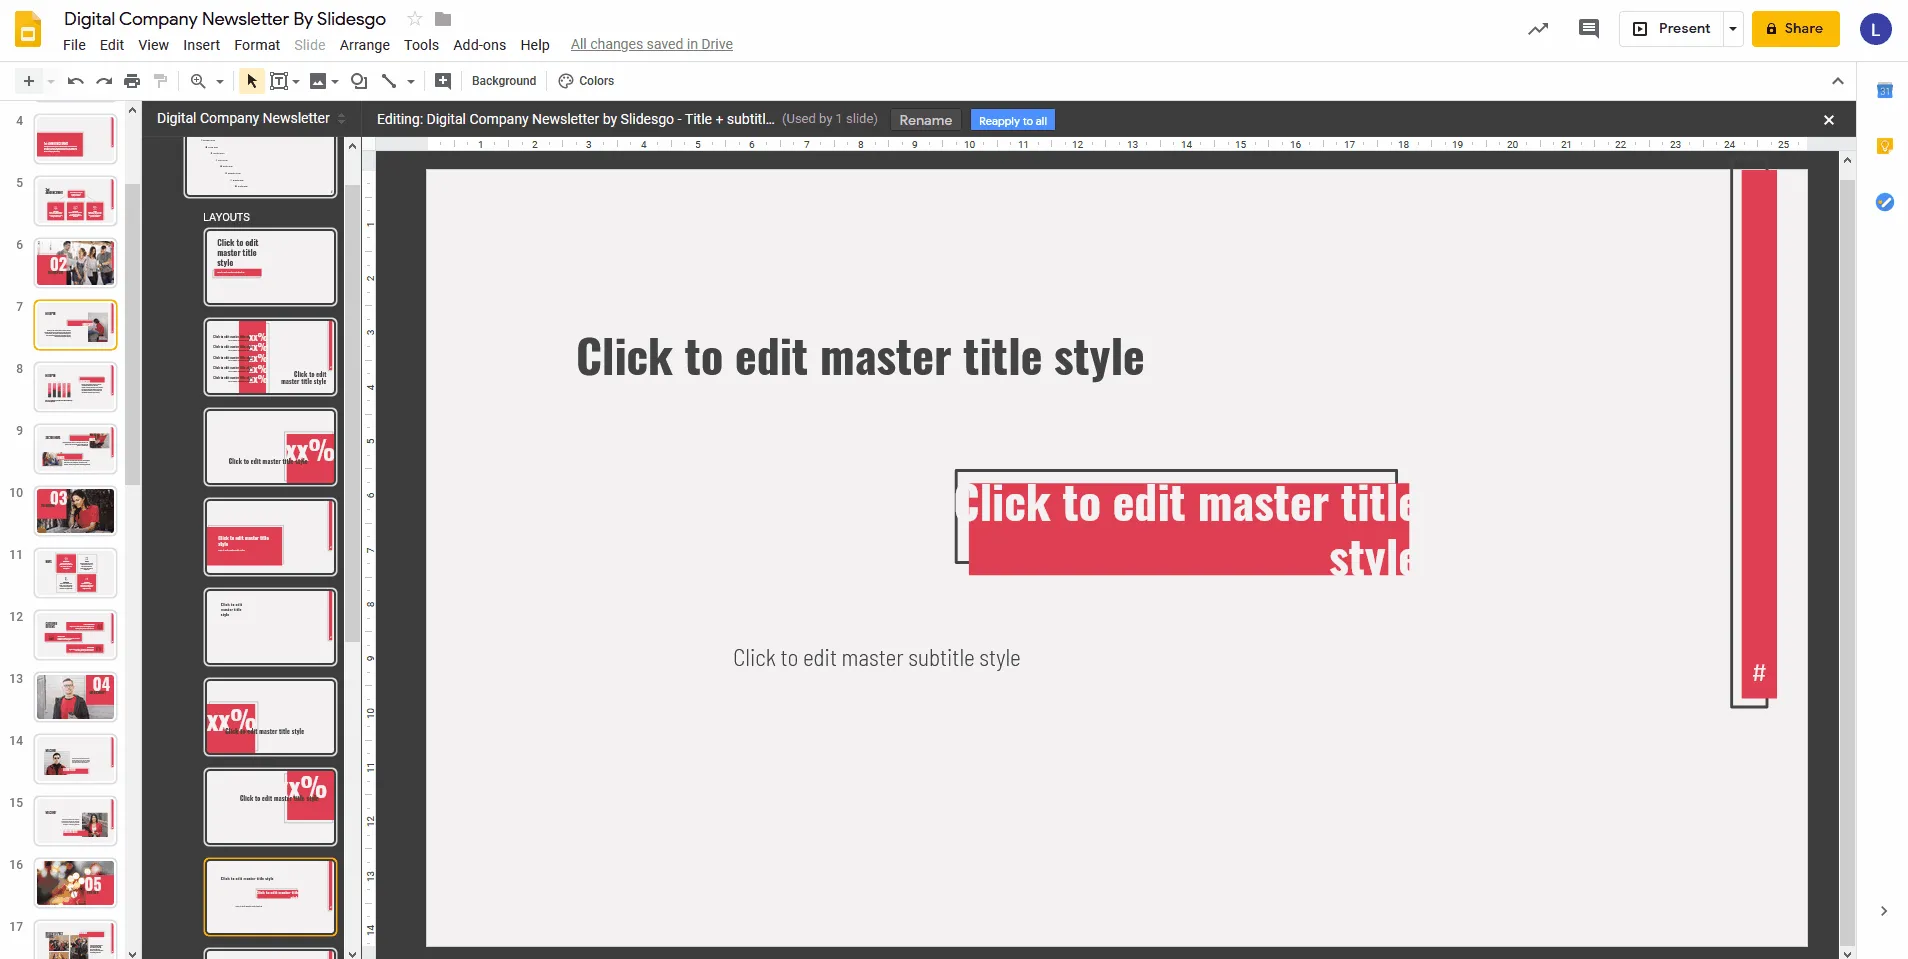Click the Undo arrow in the toolbar
The height and width of the screenshot is (959, 1908).
[x=75, y=81]
